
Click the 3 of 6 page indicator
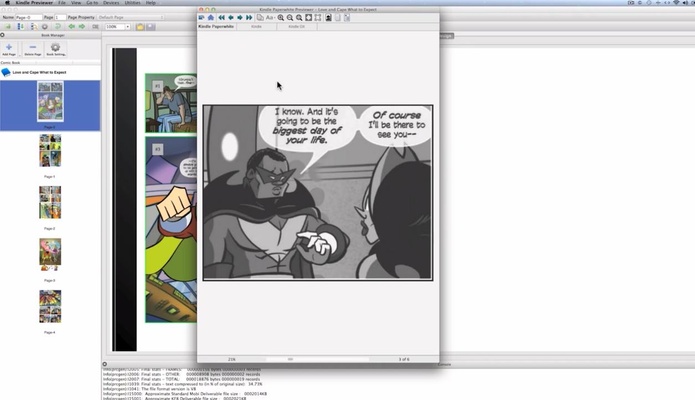tap(404, 359)
